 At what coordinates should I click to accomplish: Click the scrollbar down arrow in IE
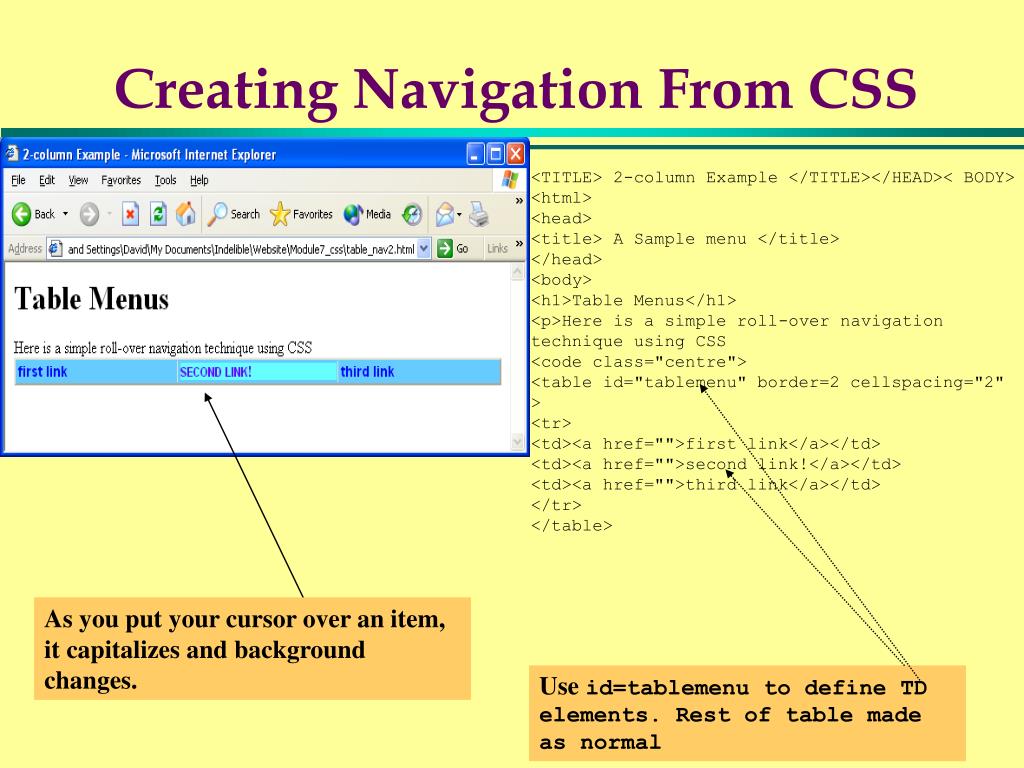point(518,442)
